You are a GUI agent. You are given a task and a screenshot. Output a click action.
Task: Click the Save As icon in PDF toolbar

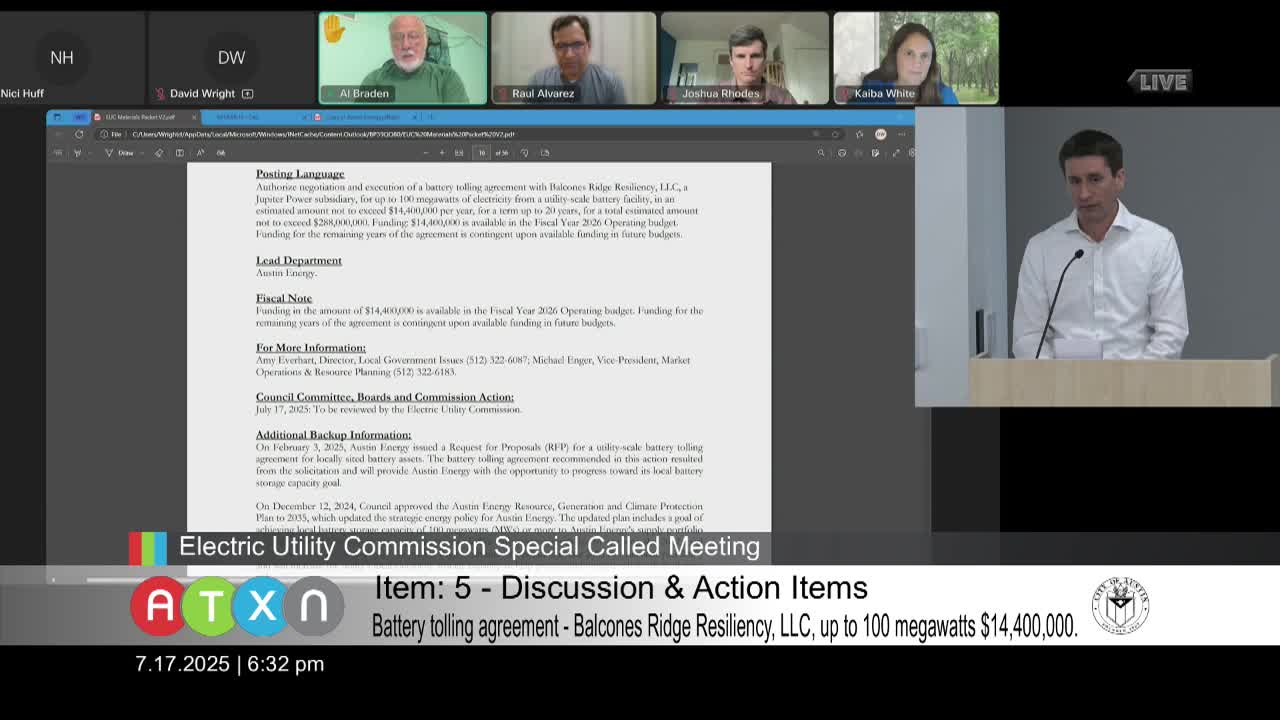875,153
